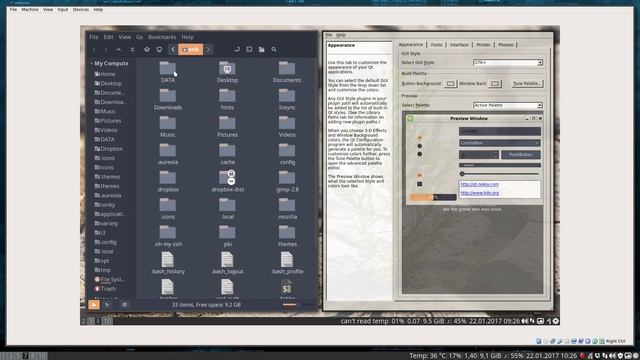Open the Insync folder icon
The height and width of the screenshot is (360, 640).
pos(287,96)
